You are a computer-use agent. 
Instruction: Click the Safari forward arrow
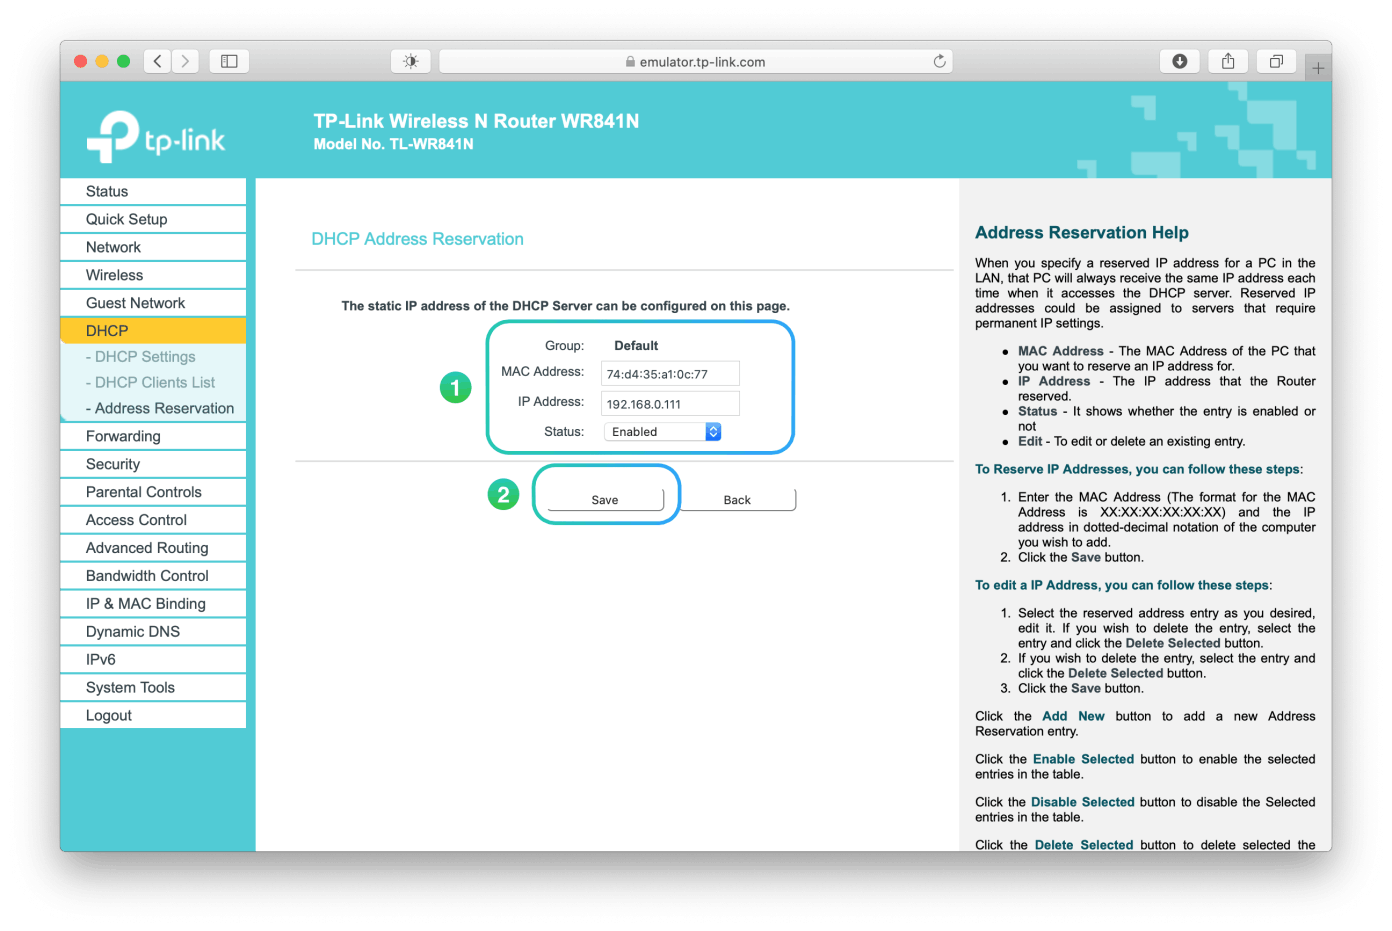click(x=185, y=61)
